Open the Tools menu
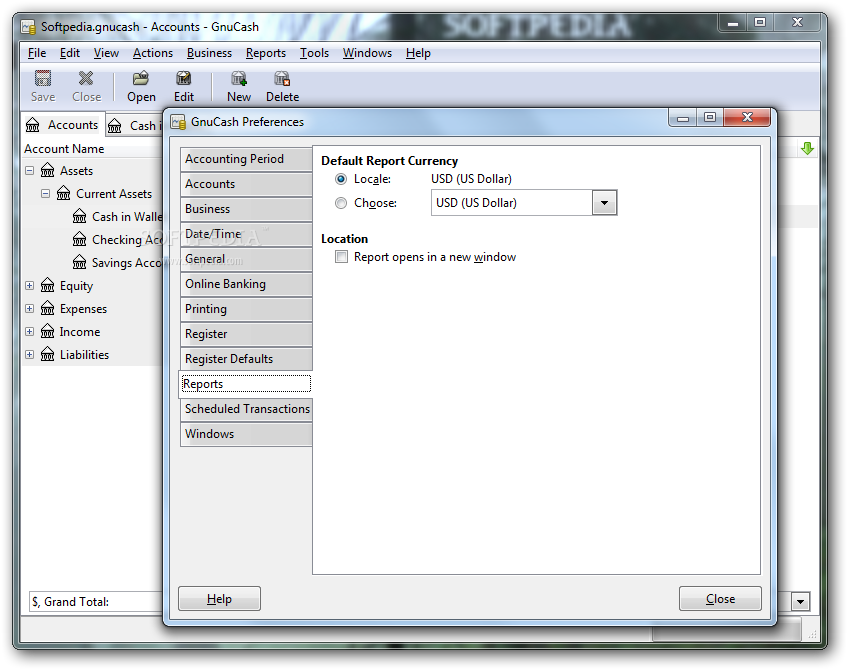The width and height of the screenshot is (848, 670). (315, 53)
